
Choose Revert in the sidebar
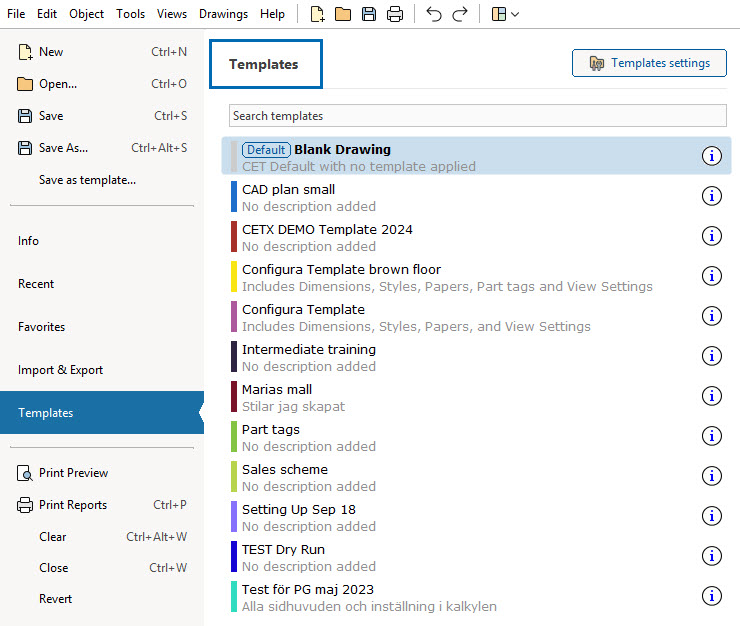(102, 599)
